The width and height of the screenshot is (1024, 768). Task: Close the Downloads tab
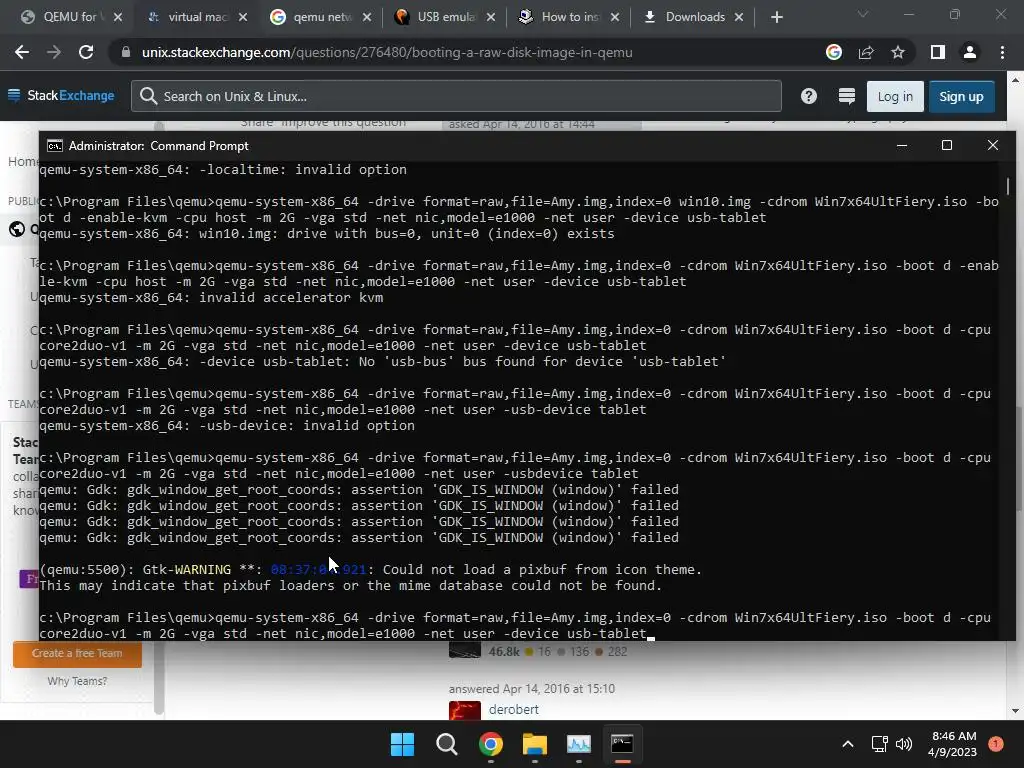pyautogui.click(x=739, y=17)
